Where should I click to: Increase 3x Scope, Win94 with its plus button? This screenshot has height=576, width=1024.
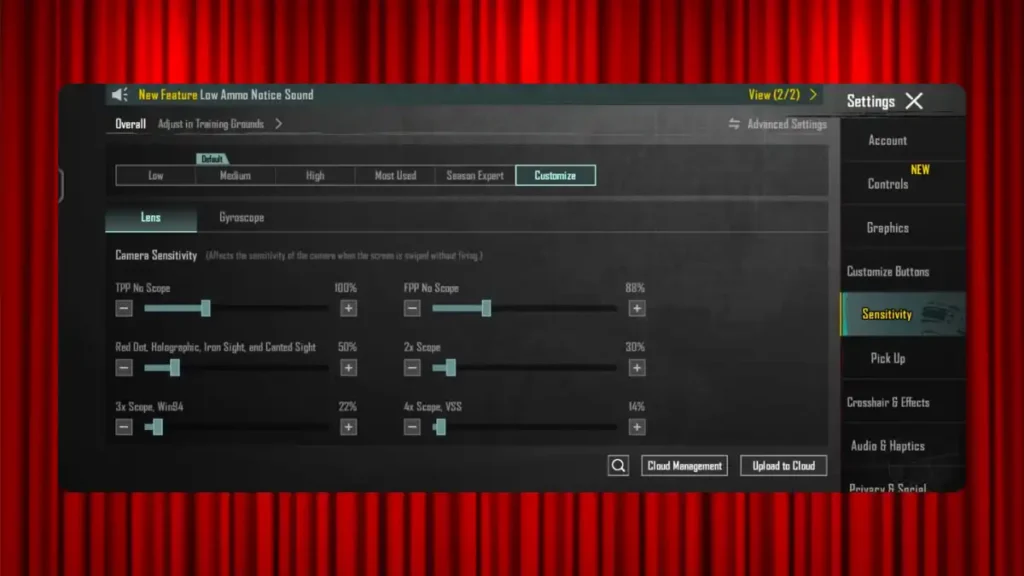click(349, 427)
